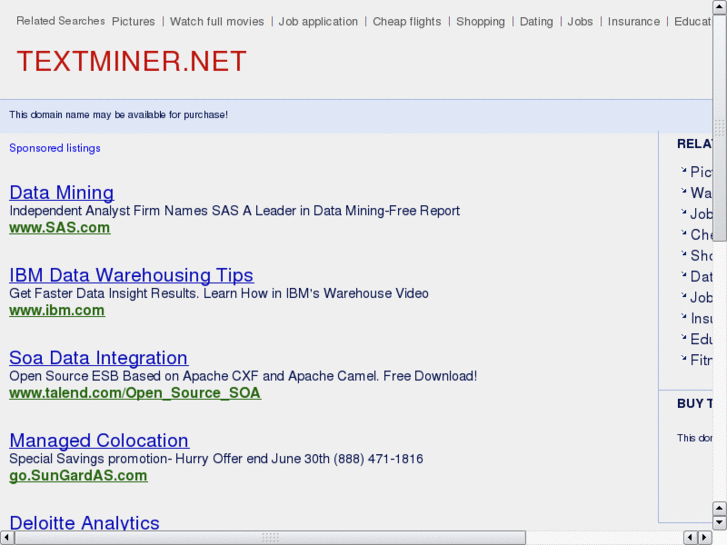Image resolution: width=727 pixels, height=545 pixels.
Task: Click 'This domain name may be available' notice
Action: [x=118, y=115]
